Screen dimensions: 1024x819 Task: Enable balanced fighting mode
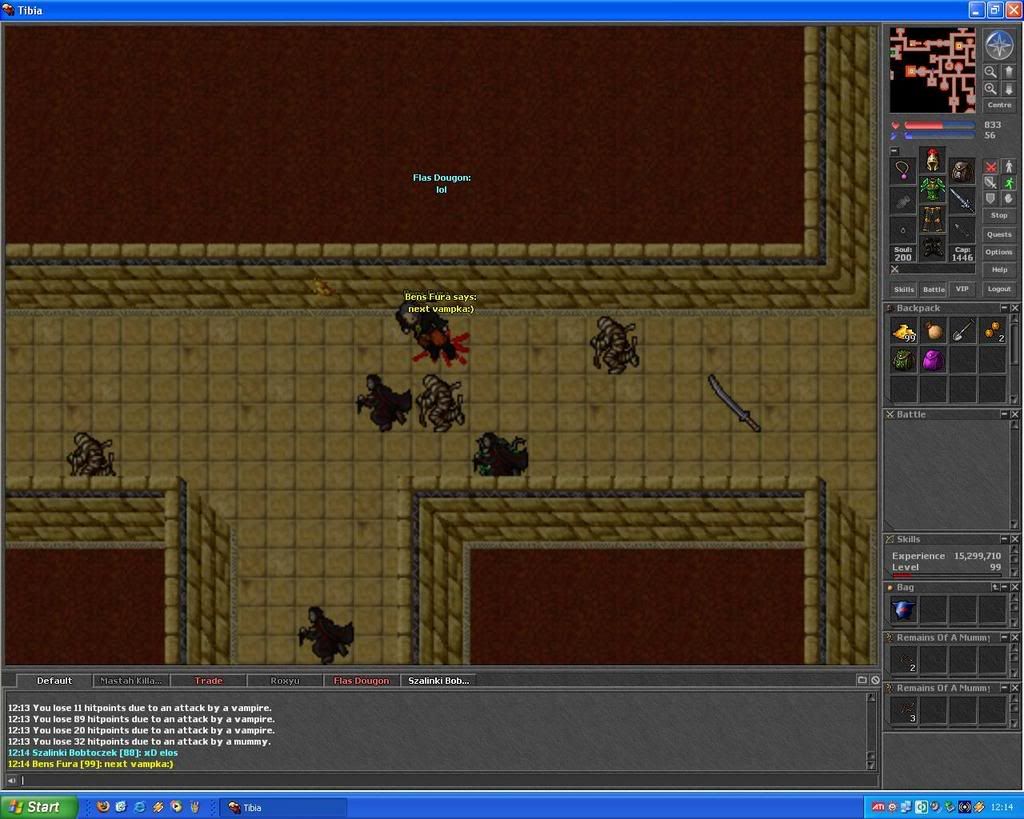click(x=991, y=183)
